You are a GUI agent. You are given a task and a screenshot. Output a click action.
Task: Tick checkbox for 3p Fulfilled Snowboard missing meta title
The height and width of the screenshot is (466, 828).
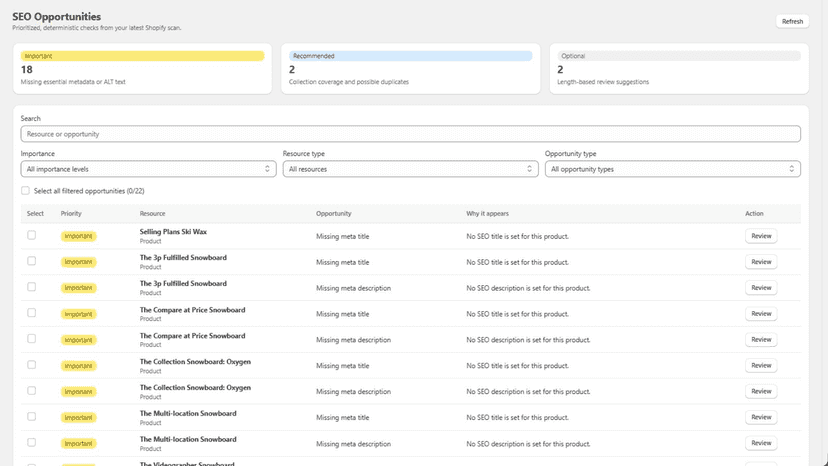(32, 261)
